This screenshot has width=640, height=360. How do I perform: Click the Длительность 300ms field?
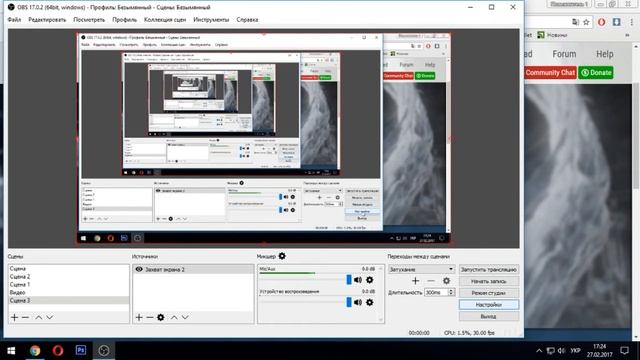[436, 292]
